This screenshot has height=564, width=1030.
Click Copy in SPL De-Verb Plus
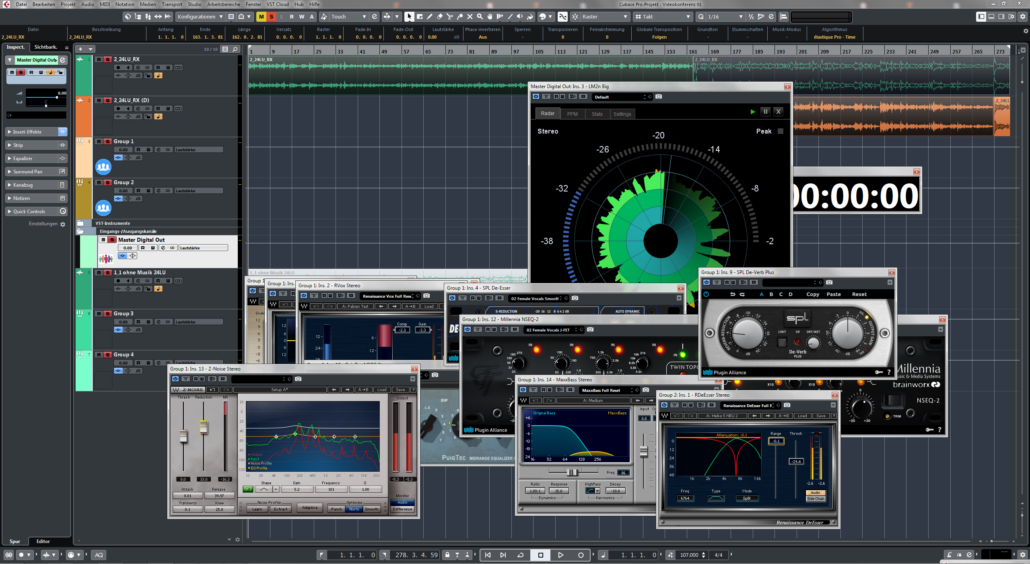click(813, 294)
